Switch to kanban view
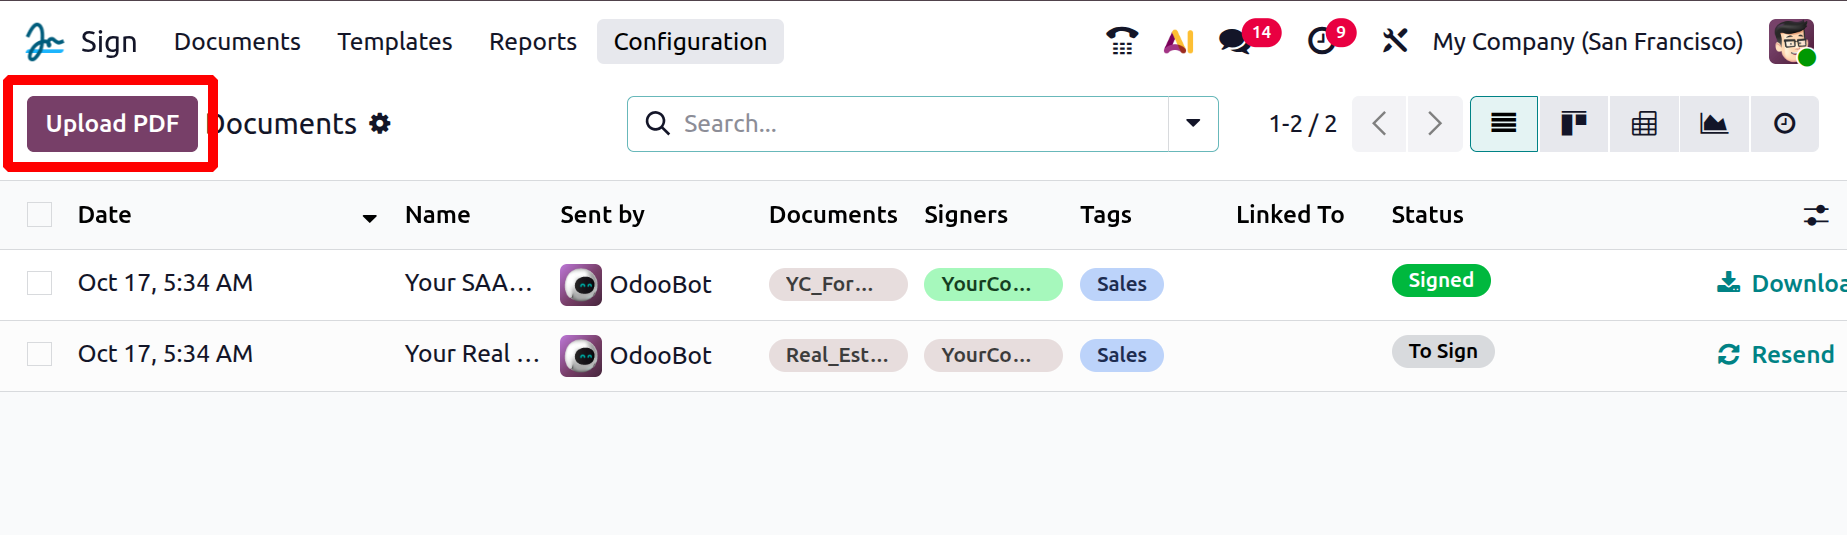The image size is (1847, 535). click(1573, 124)
